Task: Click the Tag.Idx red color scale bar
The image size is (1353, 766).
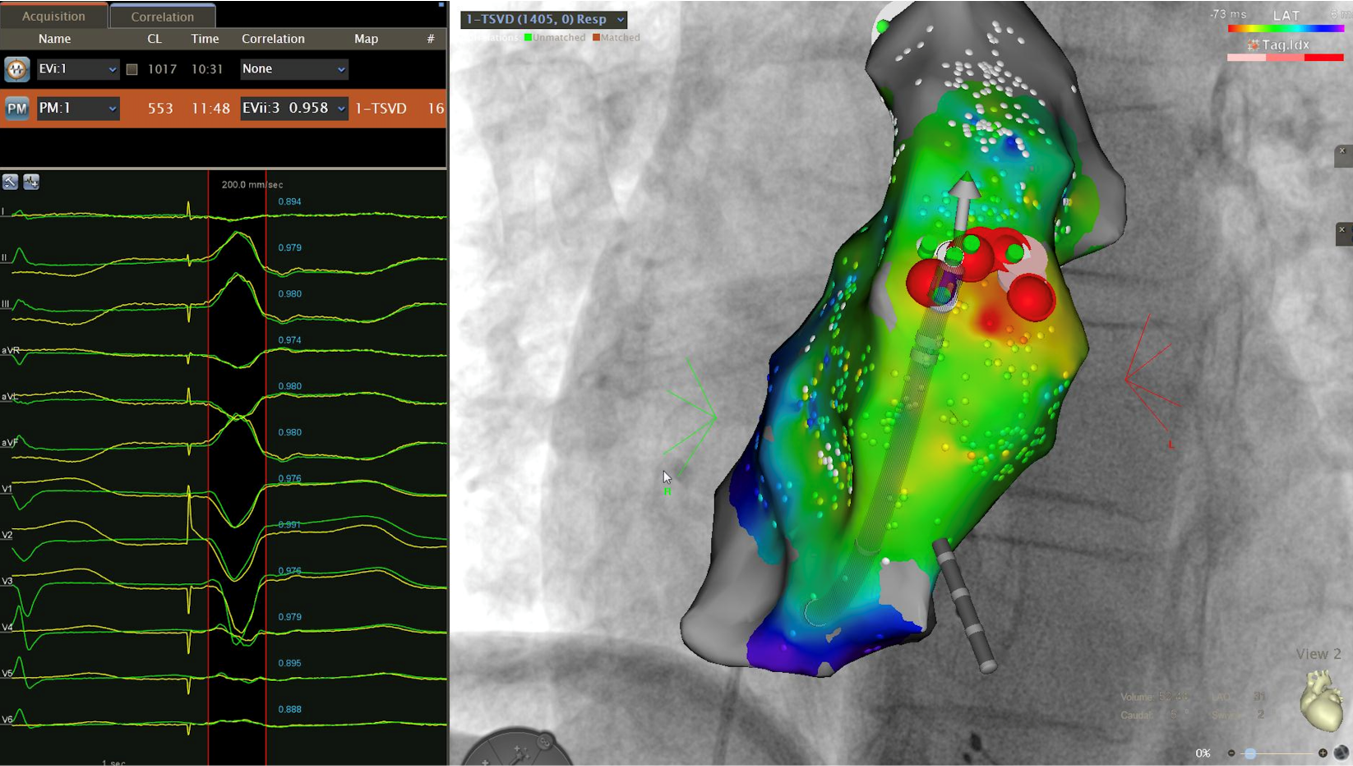Action: (1286, 58)
